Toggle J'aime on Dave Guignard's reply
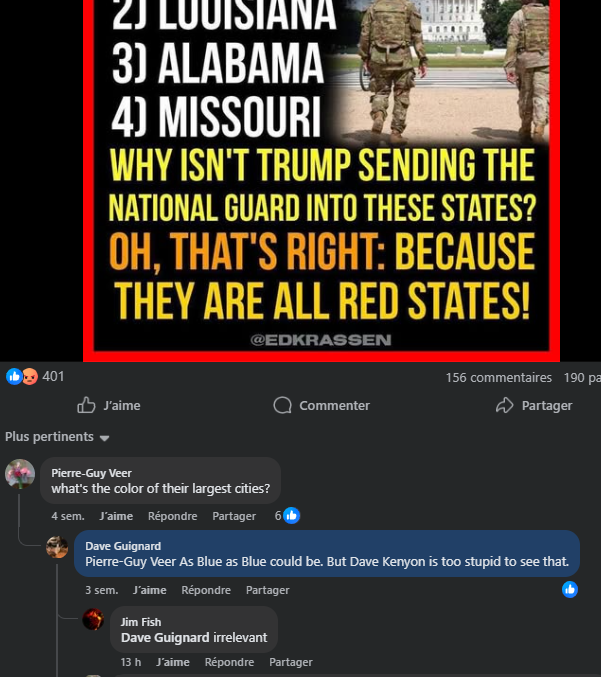 point(149,590)
